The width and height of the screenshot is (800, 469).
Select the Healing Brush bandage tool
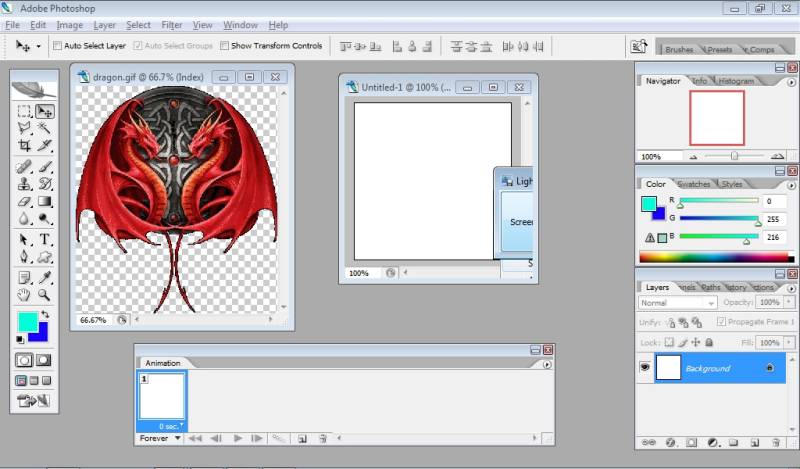pos(24,166)
